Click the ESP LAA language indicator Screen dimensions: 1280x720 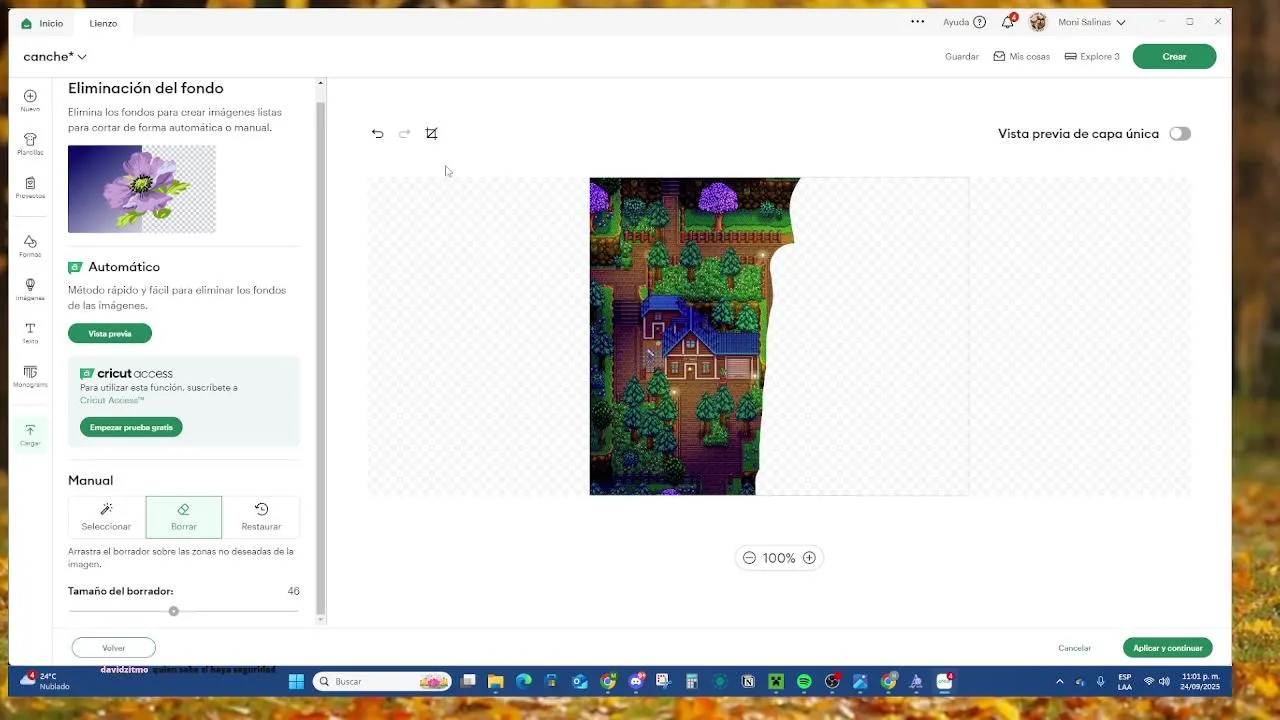(1125, 682)
